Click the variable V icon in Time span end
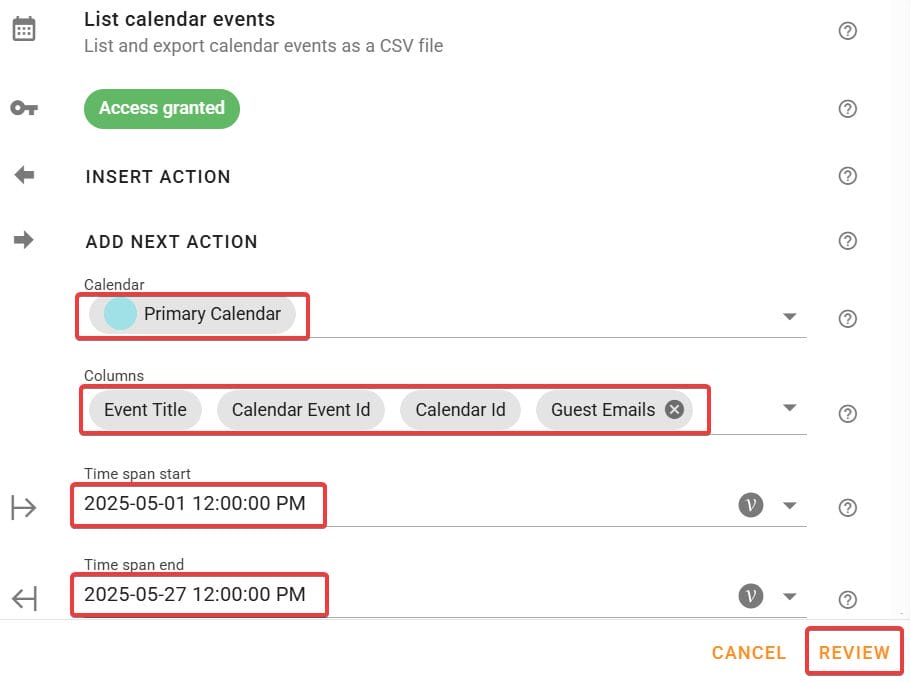The width and height of the screenshot is (910, 682). 751,595
